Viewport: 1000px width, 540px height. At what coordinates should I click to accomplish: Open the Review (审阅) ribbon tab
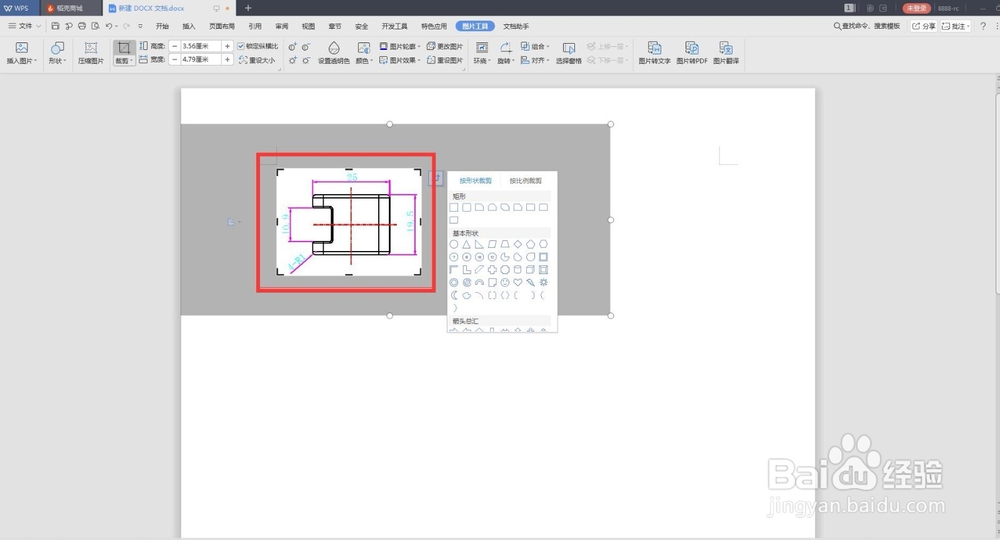(x=282, y=26)
